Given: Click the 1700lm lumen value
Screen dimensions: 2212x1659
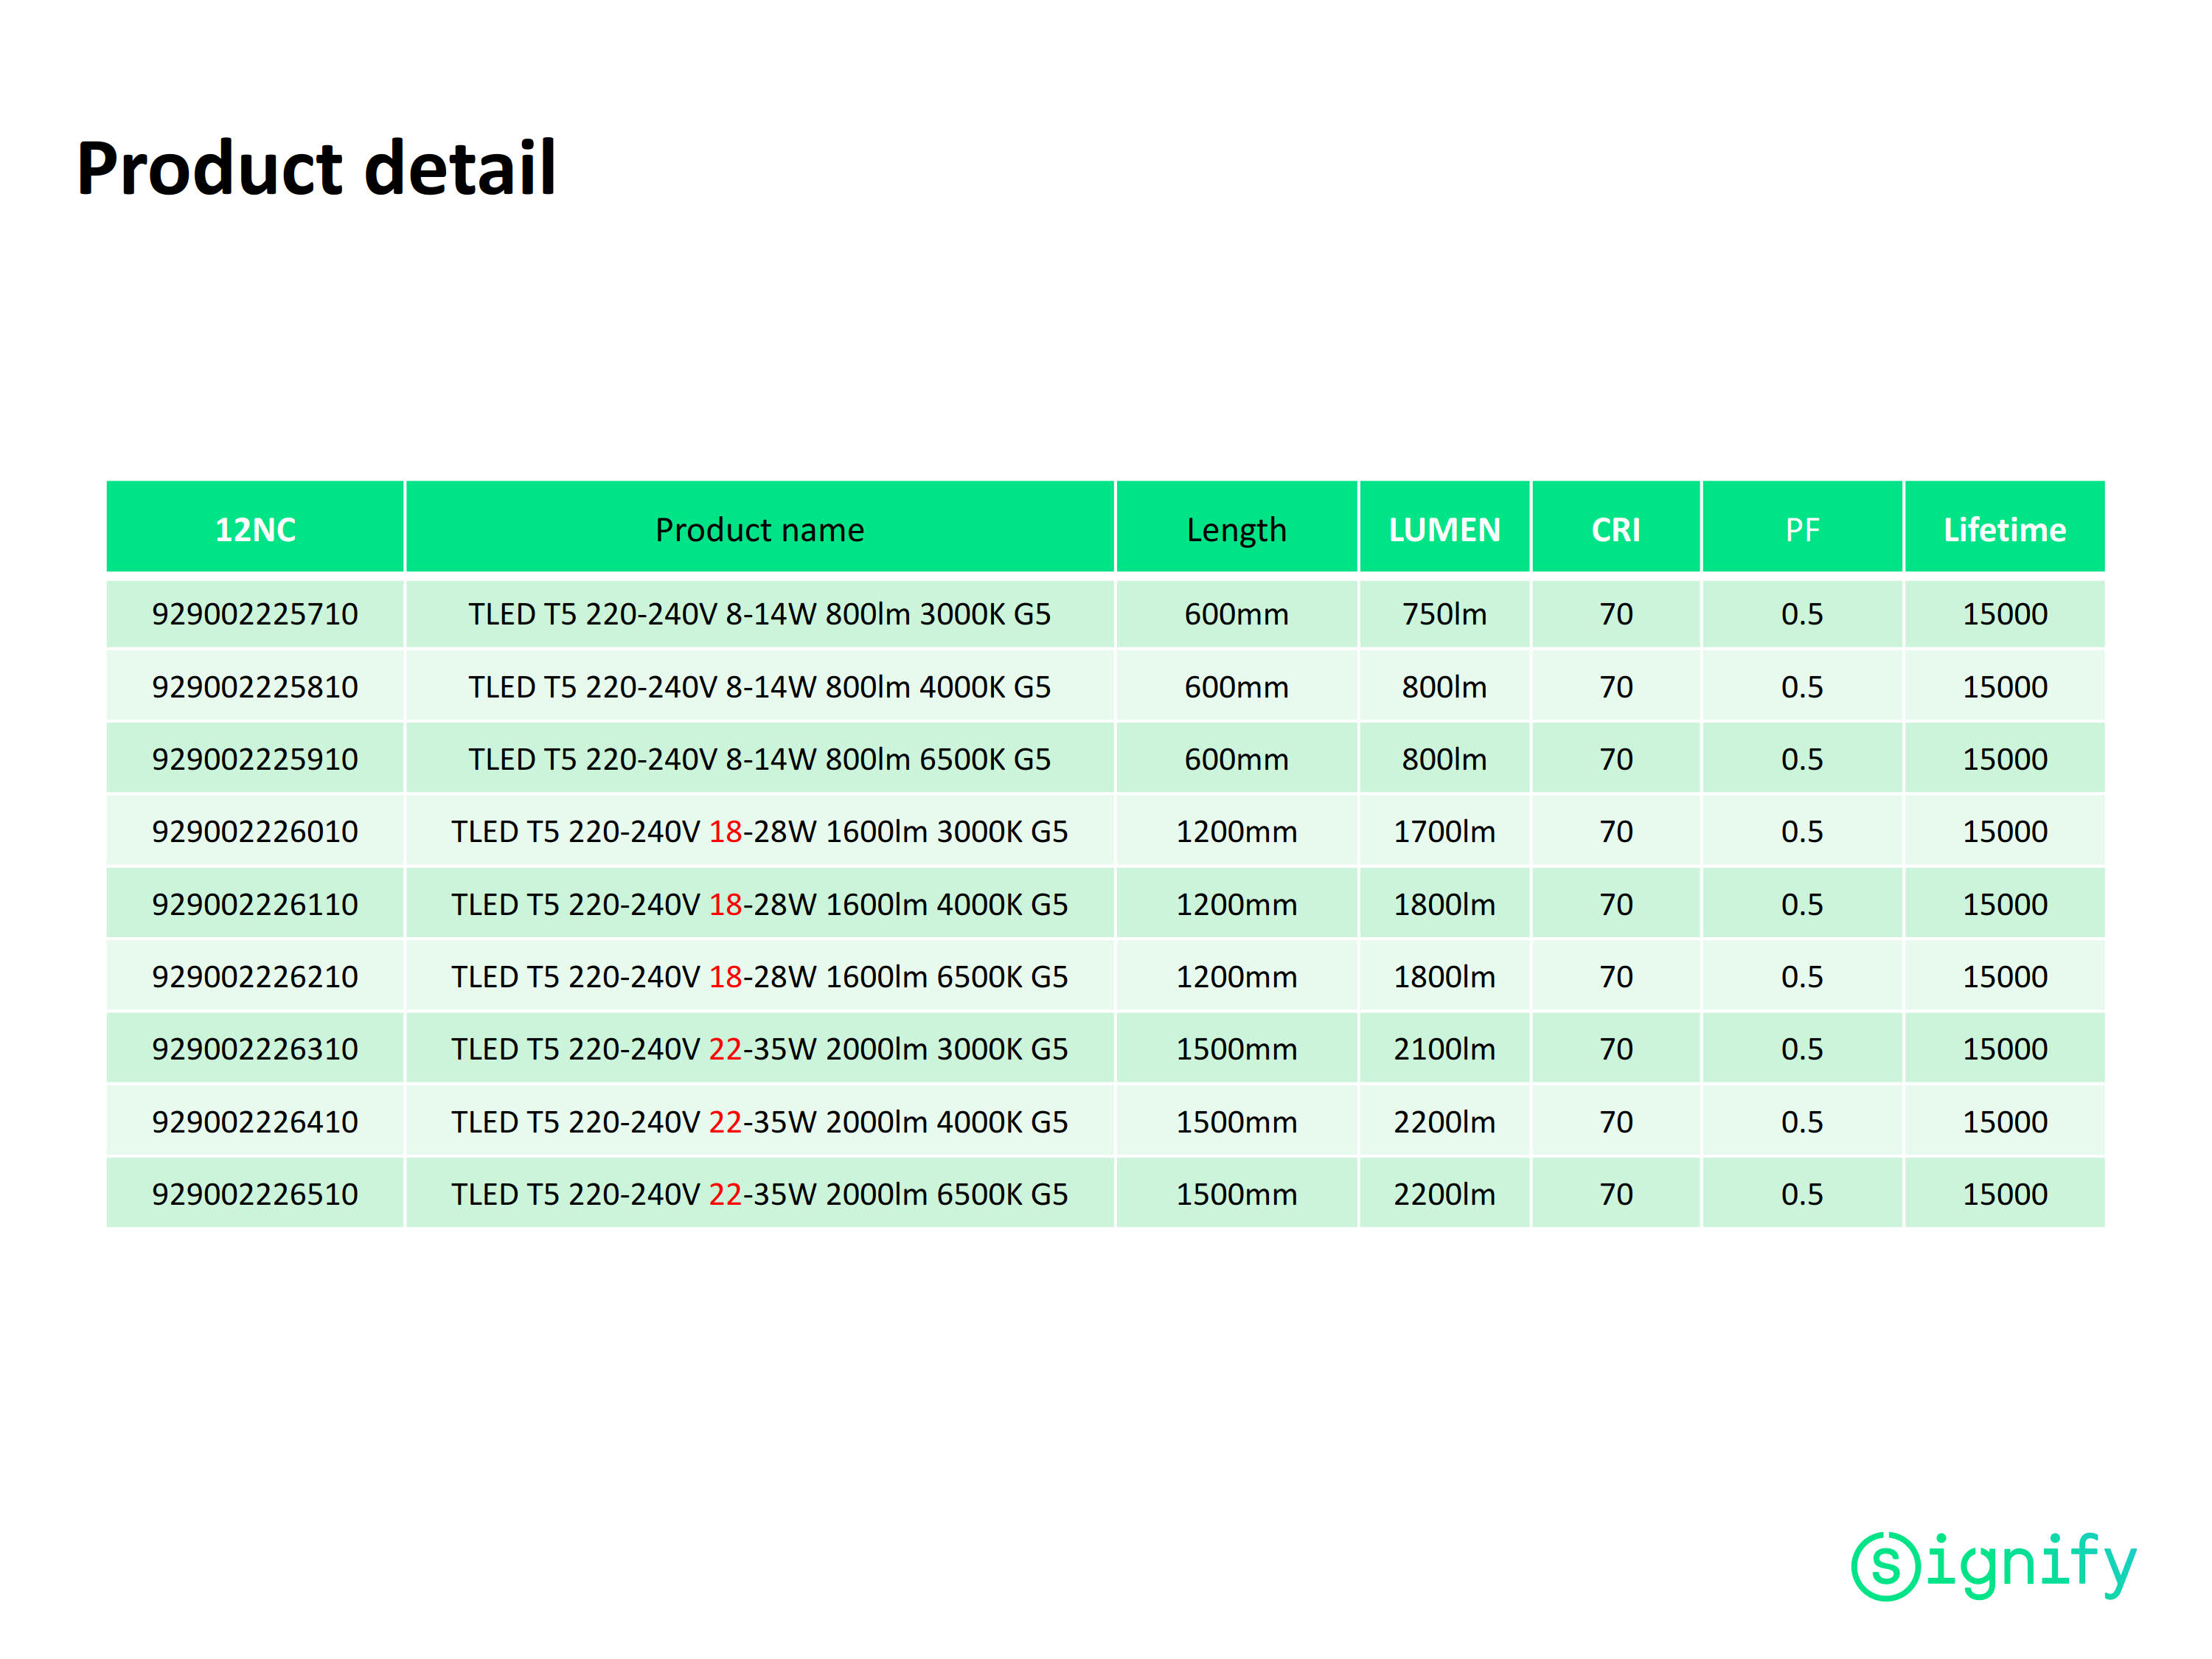Looking at the screenshot, I should (x=1444, y=831).
